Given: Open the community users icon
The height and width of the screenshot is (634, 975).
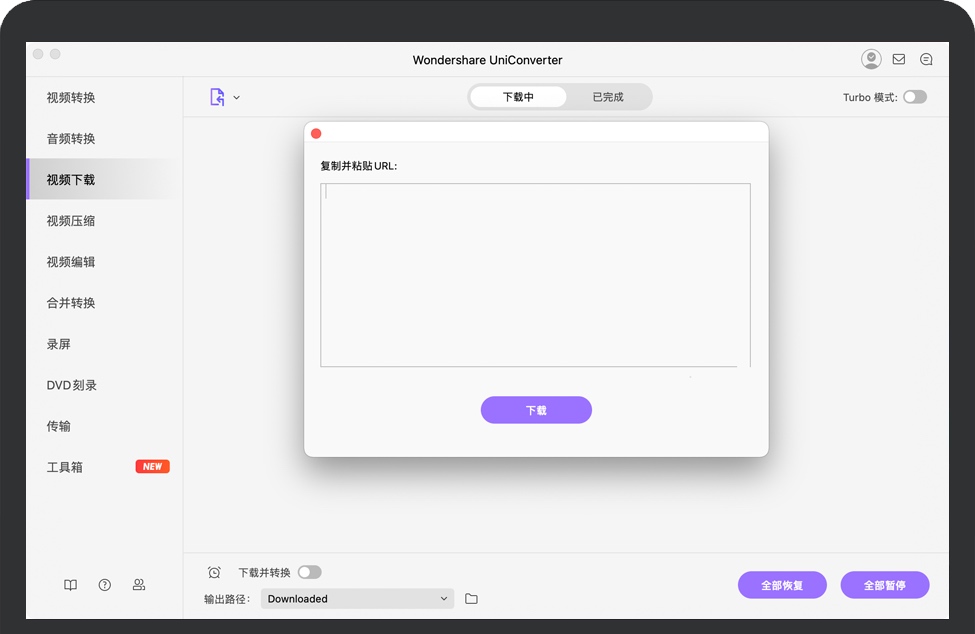Looking at the screenshot, I should point(139,585).
